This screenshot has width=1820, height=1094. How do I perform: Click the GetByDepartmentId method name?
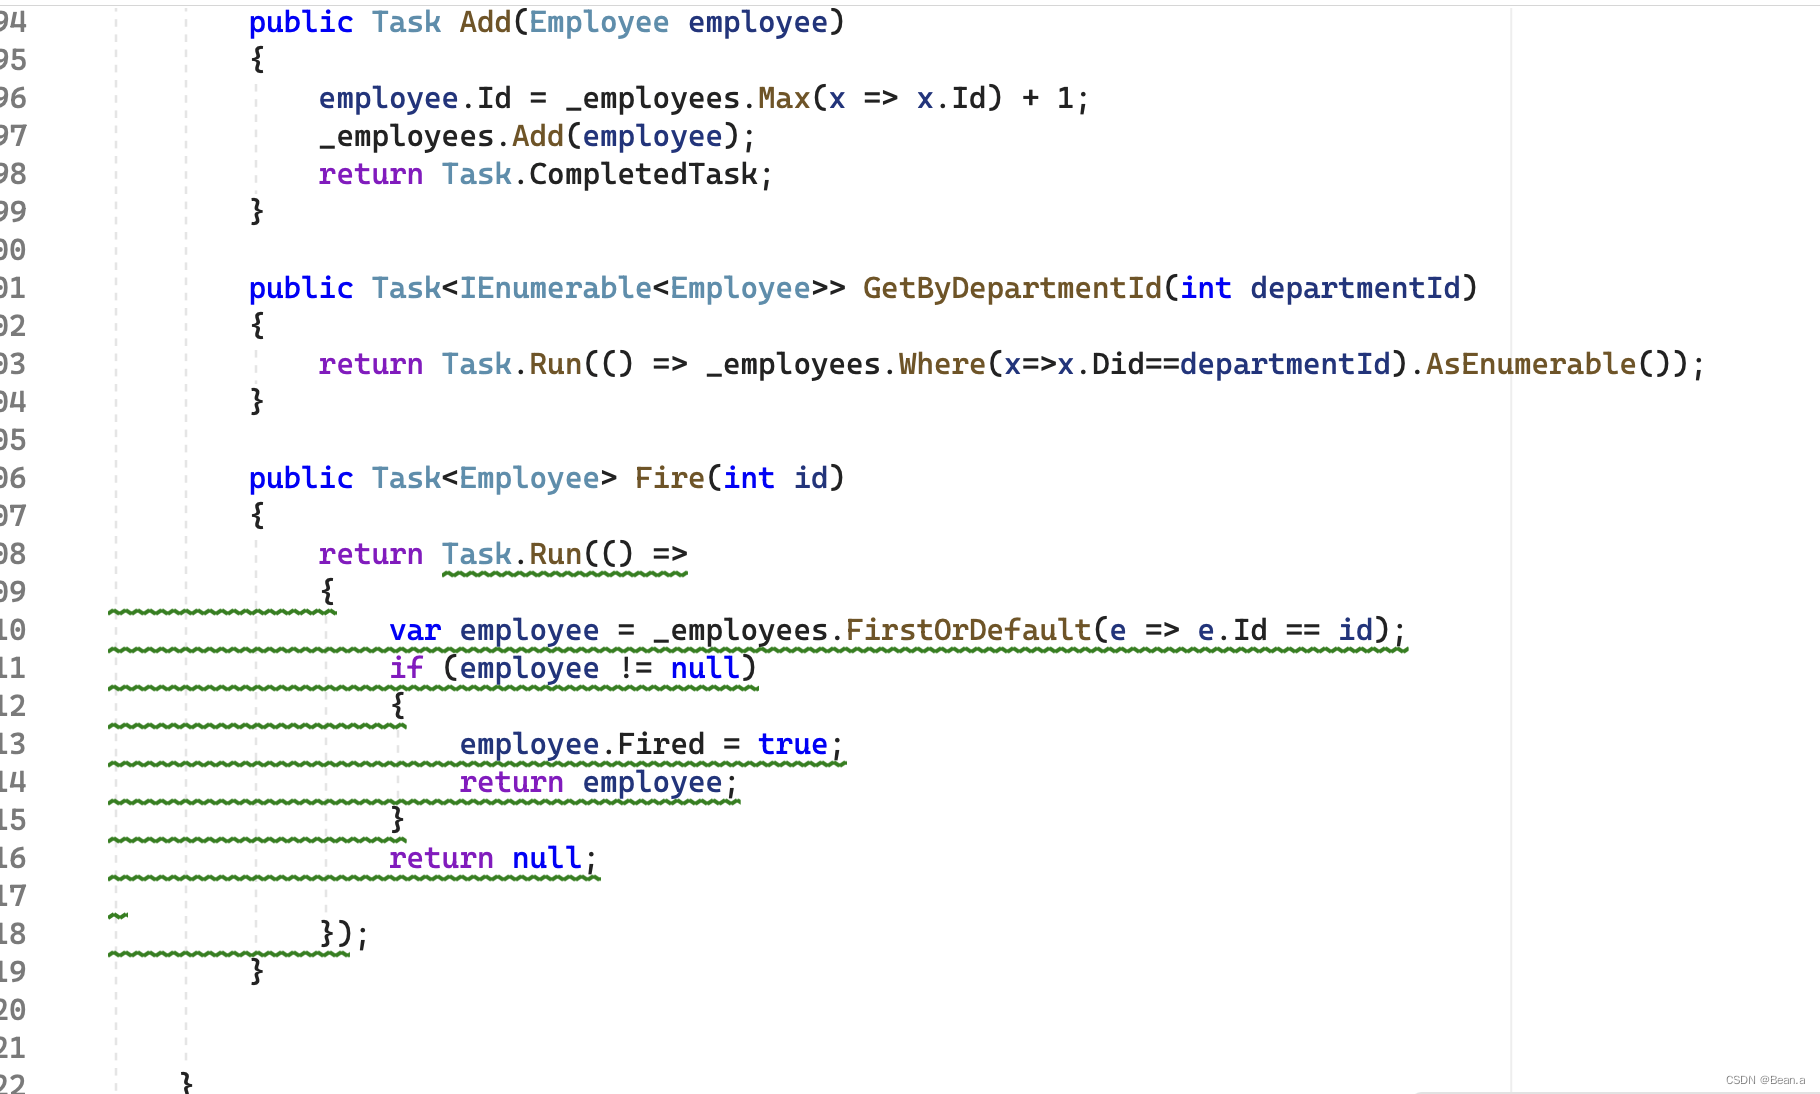pyautogui.click(x=1012, y=288)
